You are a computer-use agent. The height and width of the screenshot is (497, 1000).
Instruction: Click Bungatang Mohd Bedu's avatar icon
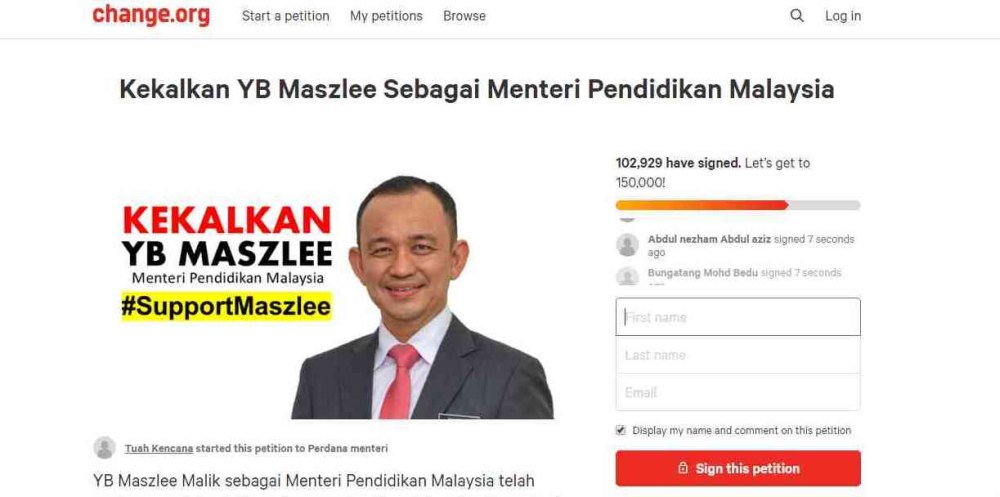pos(628,276)
